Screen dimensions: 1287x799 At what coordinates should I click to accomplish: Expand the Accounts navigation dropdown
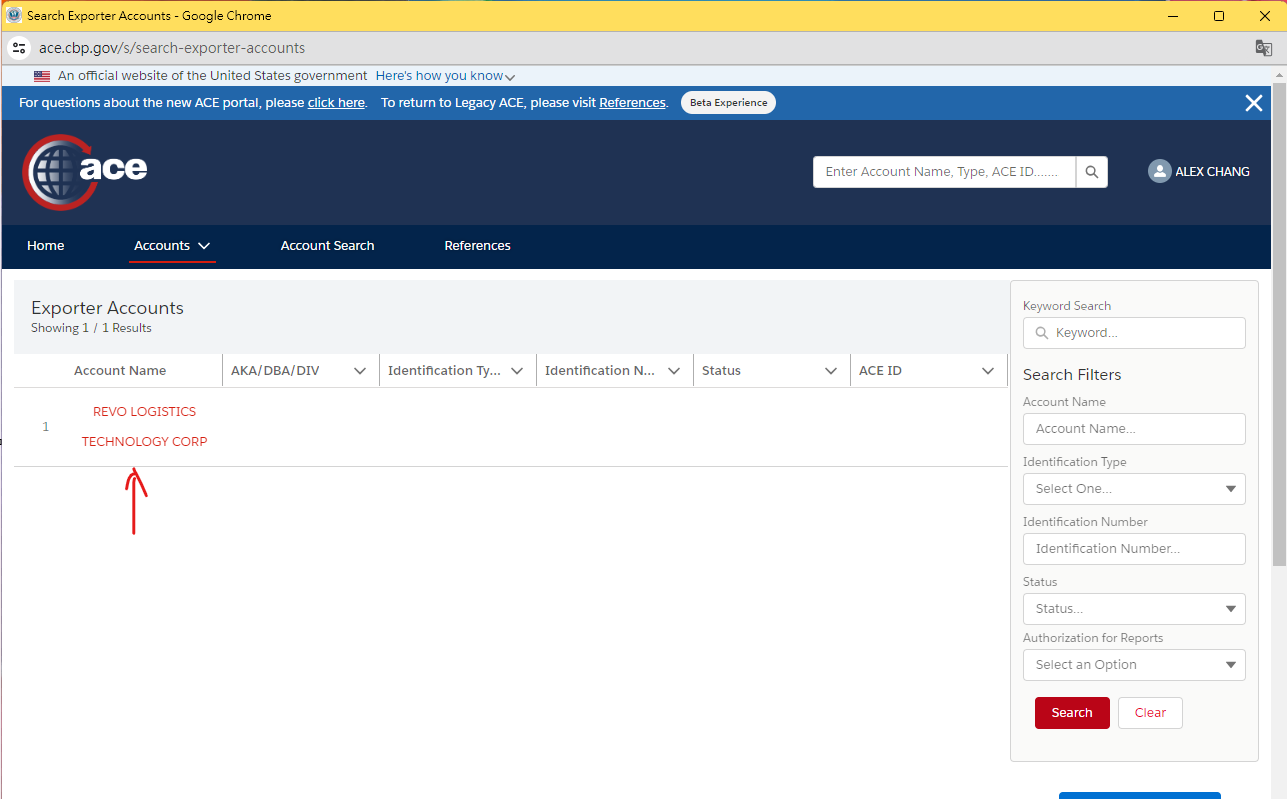205,246
